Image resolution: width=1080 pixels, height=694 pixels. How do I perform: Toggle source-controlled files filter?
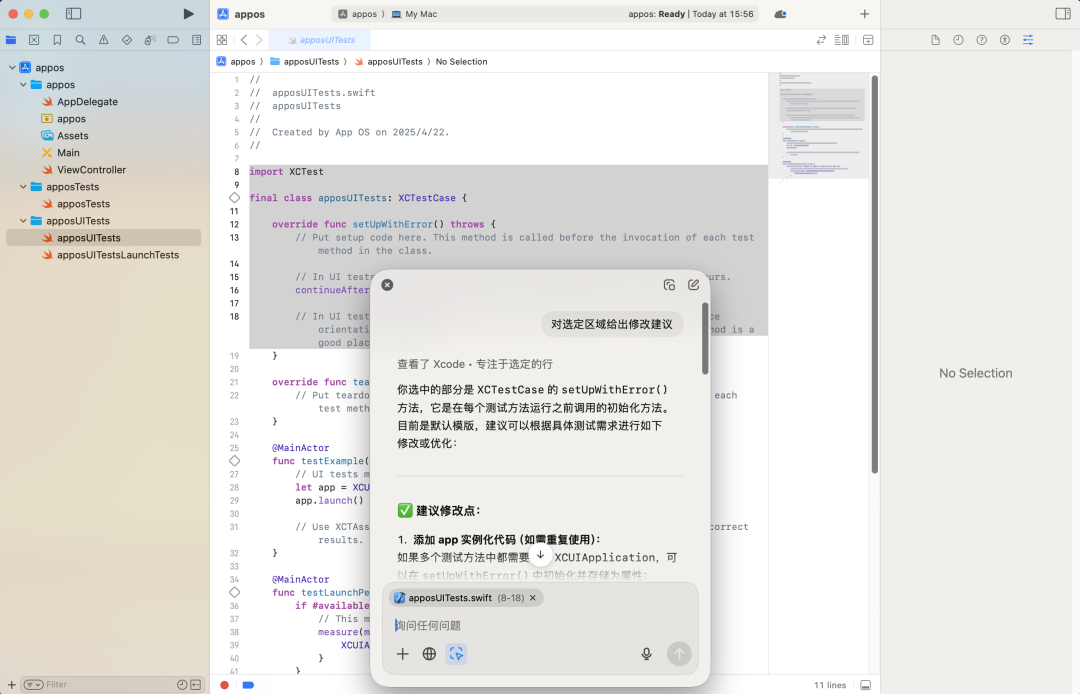coord(196,684)
